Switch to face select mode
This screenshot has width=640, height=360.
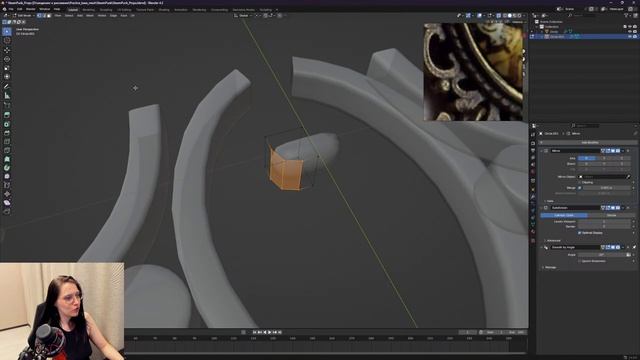pyautogui.click(x=49, y=16)
